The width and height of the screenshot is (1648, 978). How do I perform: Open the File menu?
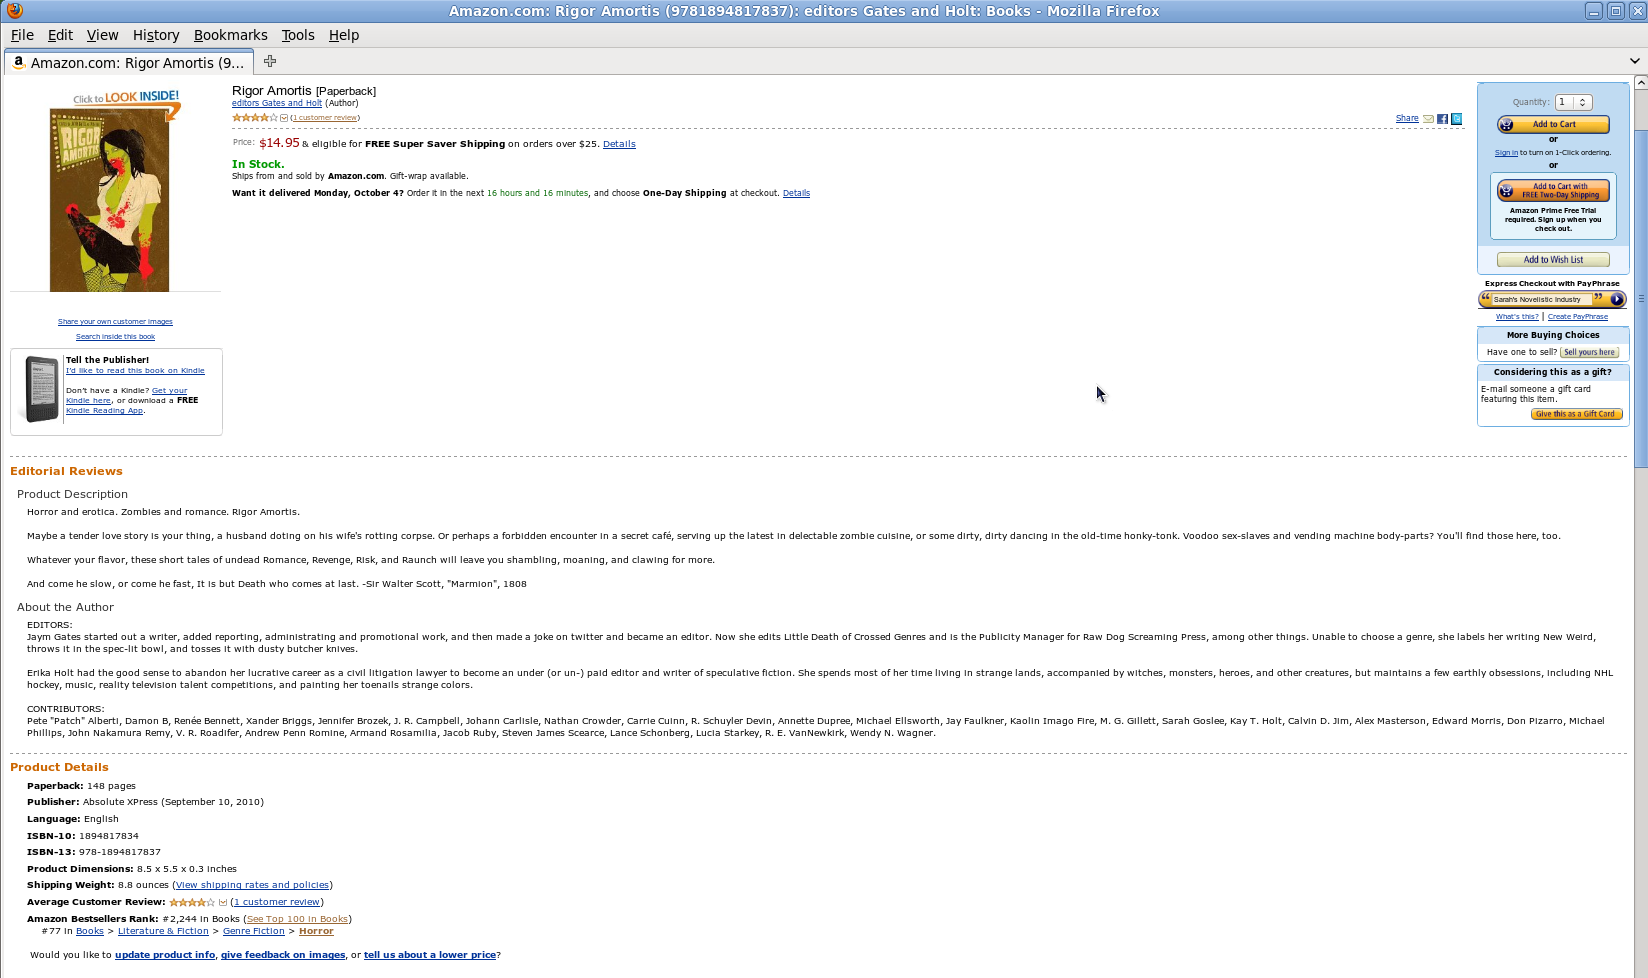[x=22, y=35]
